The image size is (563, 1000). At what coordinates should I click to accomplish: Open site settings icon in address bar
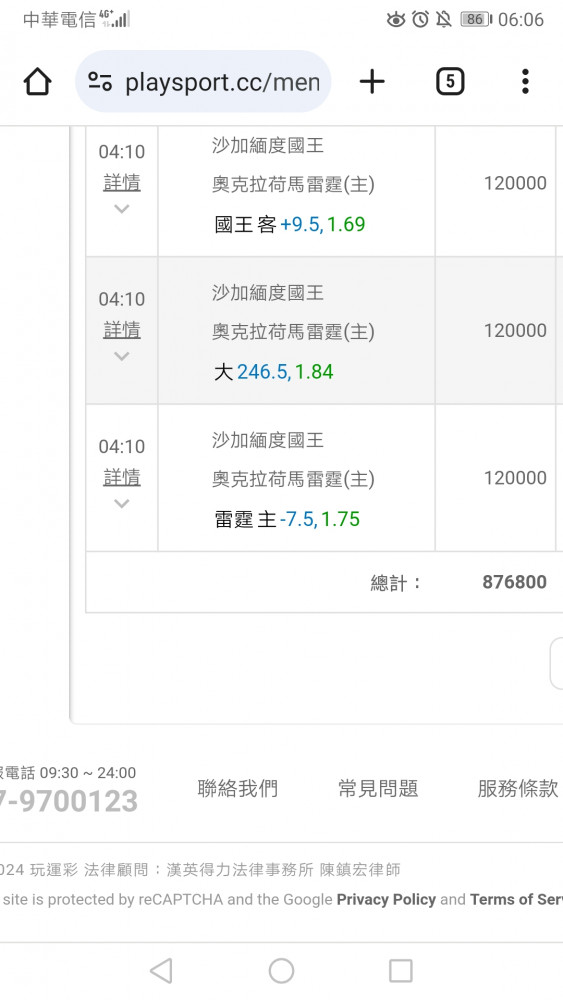(100, 82)
